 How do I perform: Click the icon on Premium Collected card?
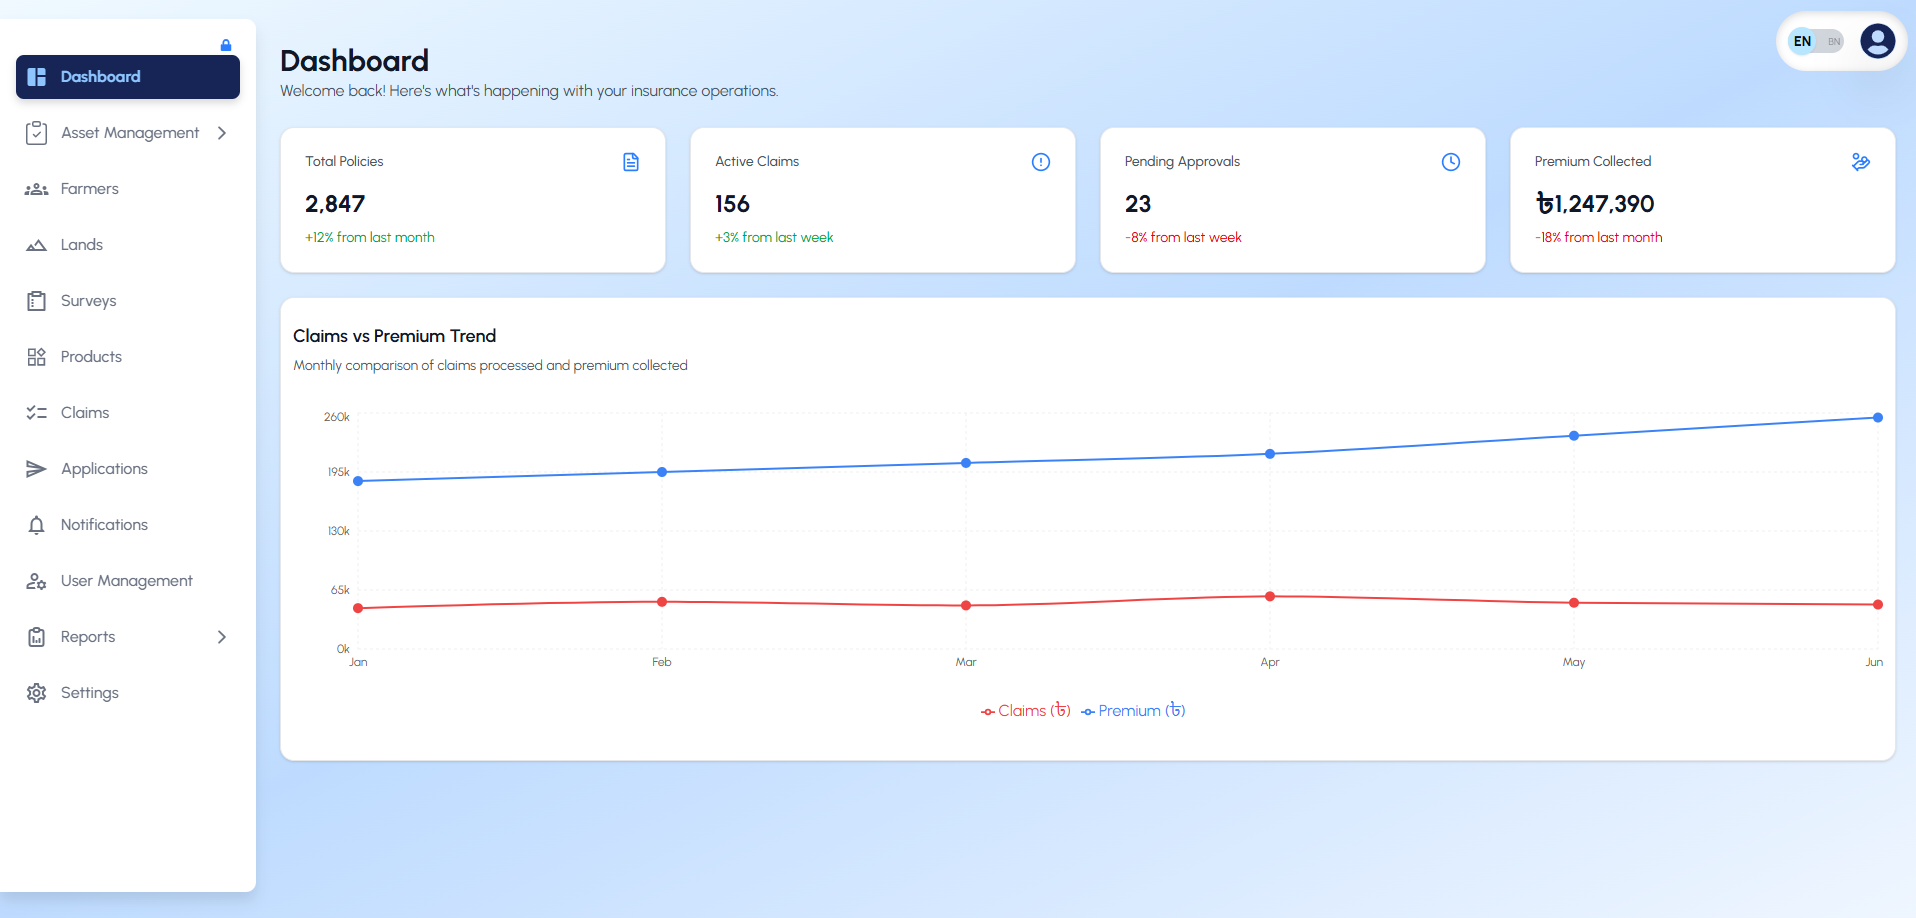coord(1860,162)
